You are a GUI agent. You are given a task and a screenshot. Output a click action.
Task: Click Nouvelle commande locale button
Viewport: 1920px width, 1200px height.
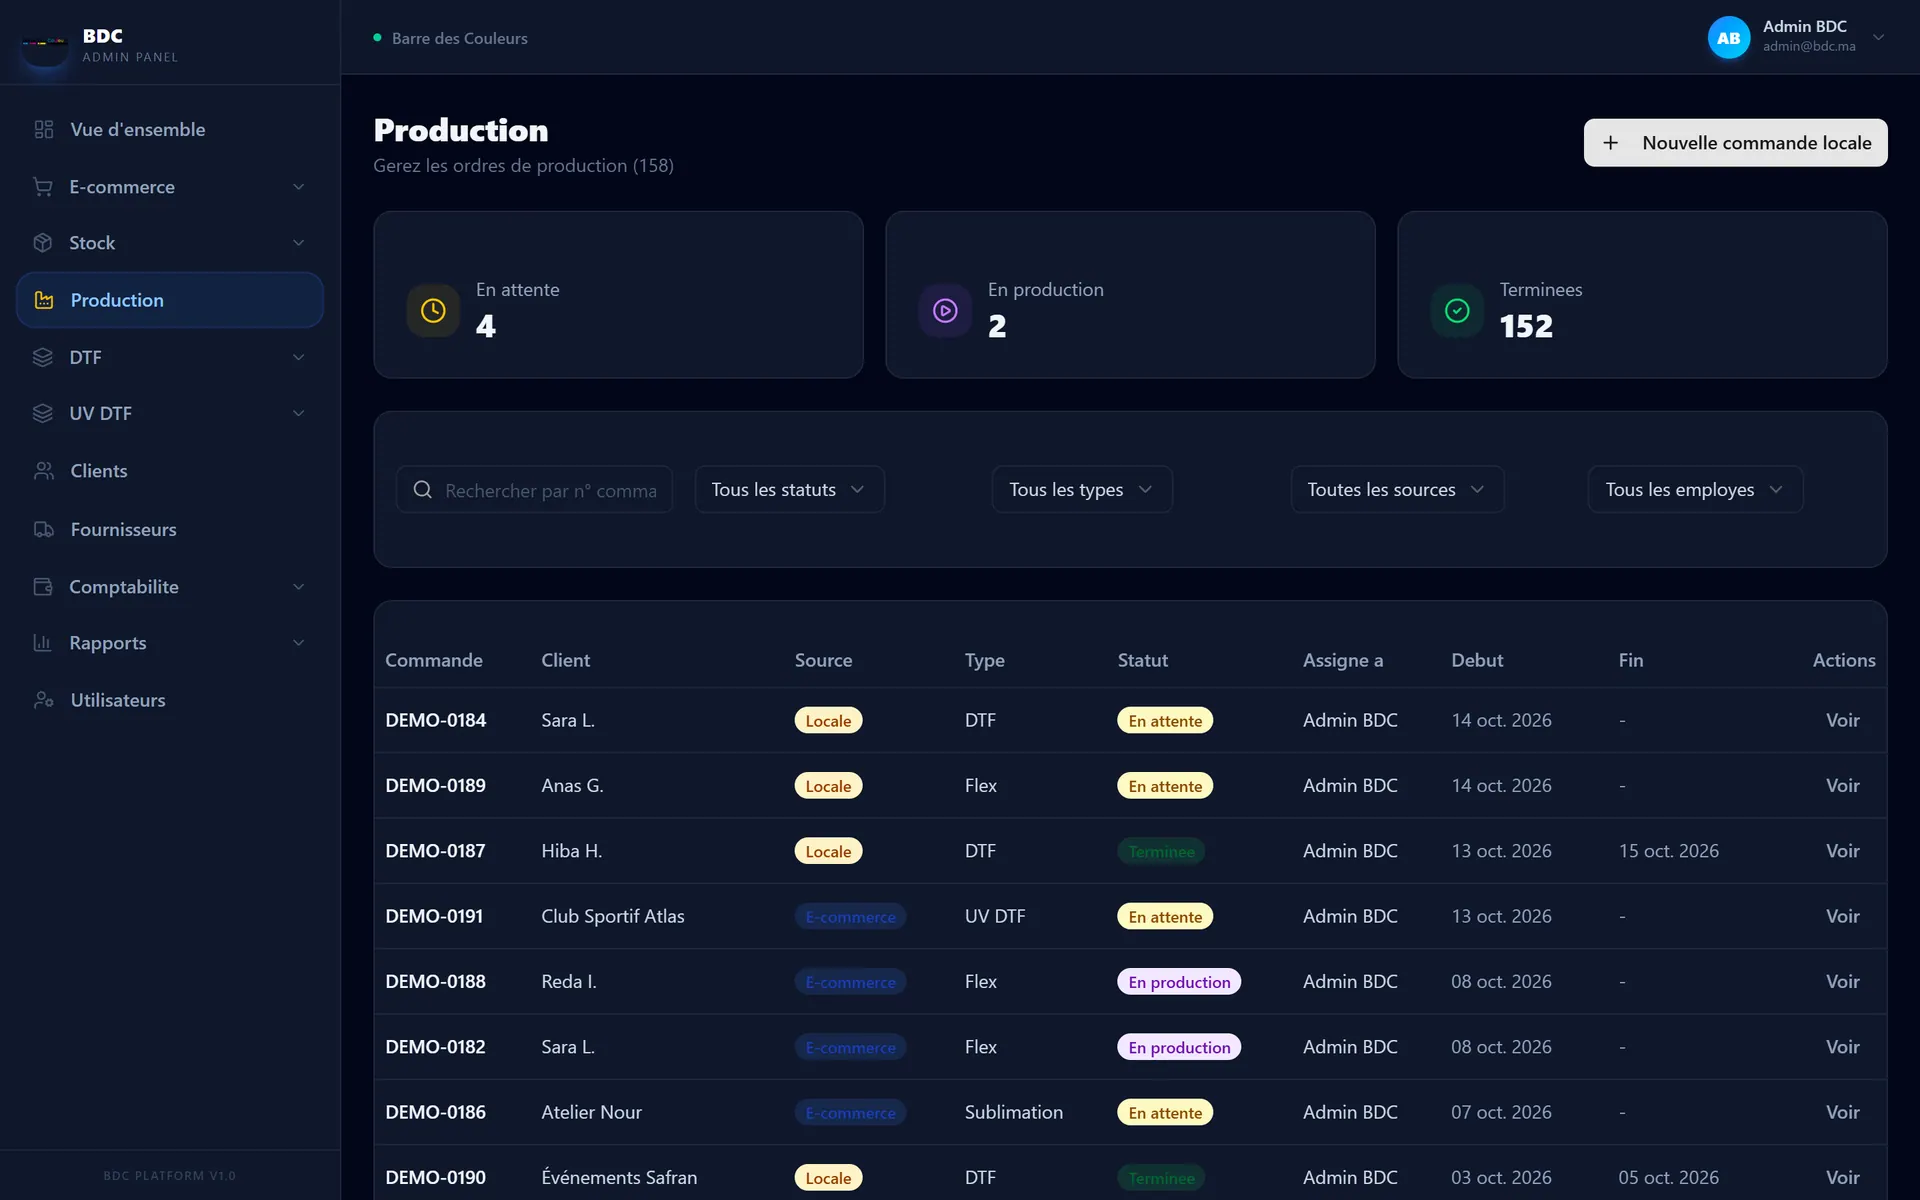point(1735,143)
